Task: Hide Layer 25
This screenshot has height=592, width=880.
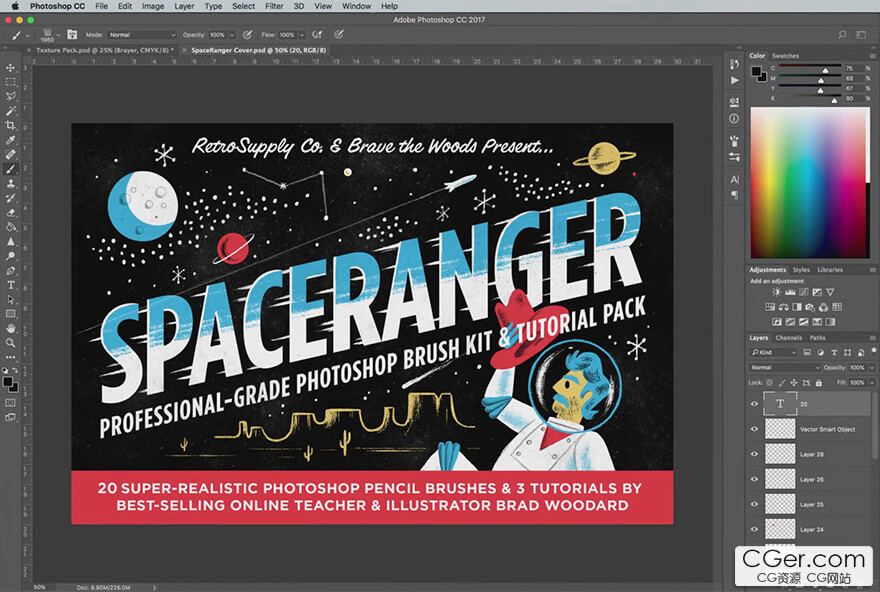Action: tap(754, 504)
